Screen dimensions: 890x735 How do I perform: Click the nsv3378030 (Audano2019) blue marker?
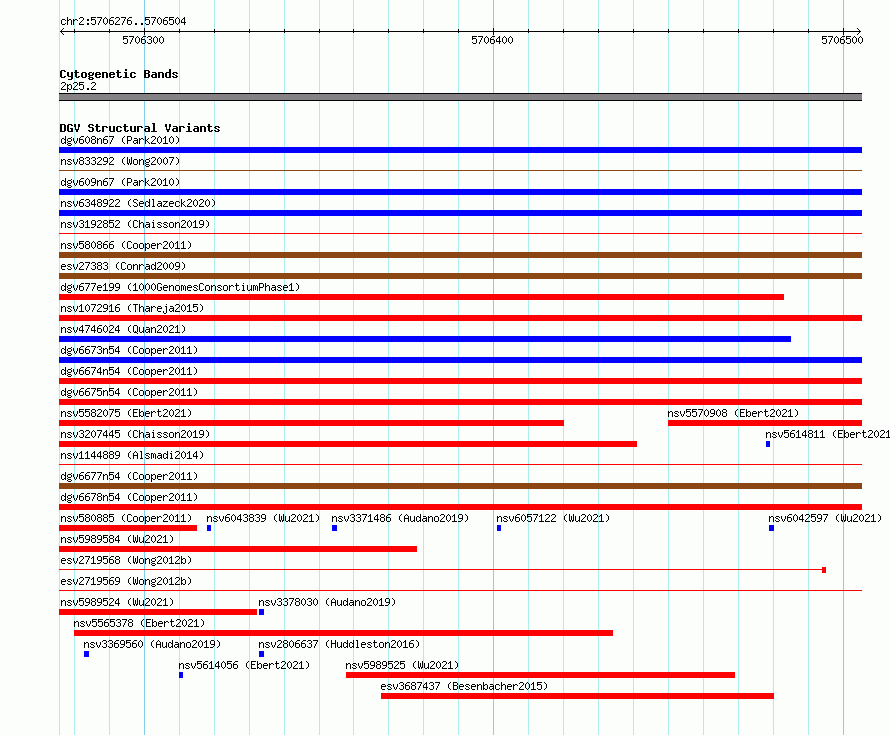tap(261, 612)
